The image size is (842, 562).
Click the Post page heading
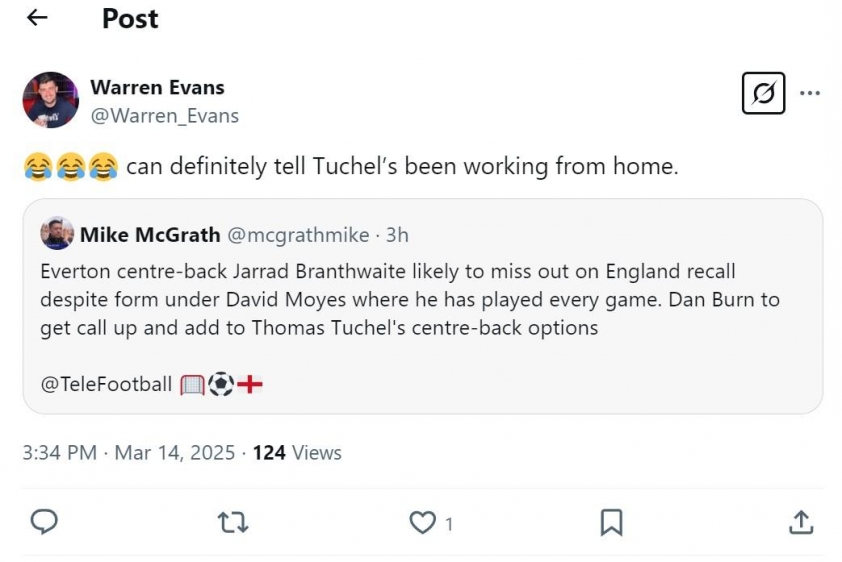[x=130, y=18]
